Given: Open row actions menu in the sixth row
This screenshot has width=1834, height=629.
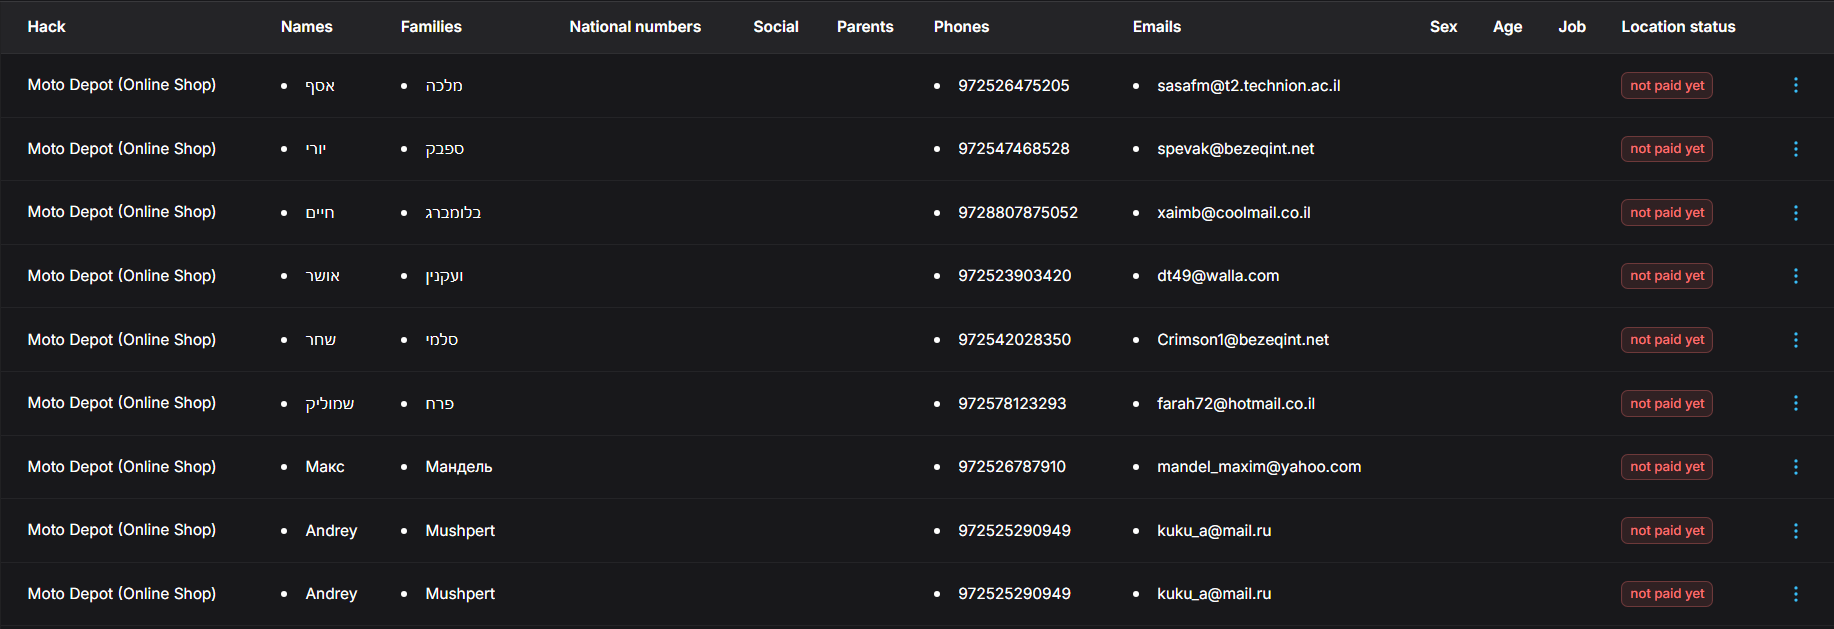Looking at the screenshot, I should point(1795,403).
